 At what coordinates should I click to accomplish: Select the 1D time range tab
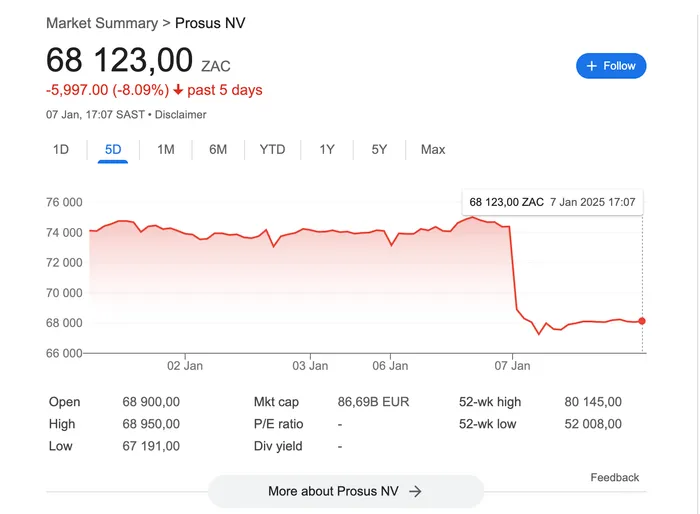pyautogui.click(x=61, y=150)
